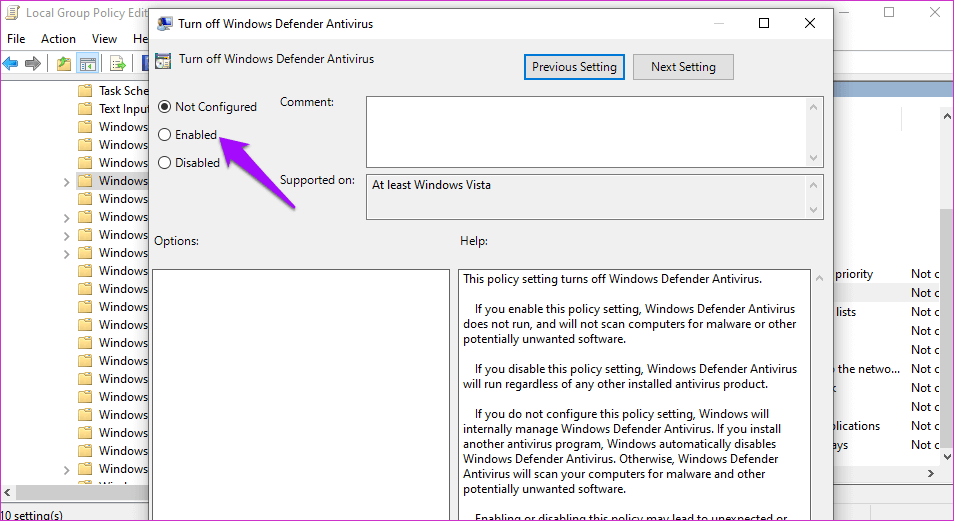Click the editor's right pane scroll-down arrow

click(x=947, y=456)
